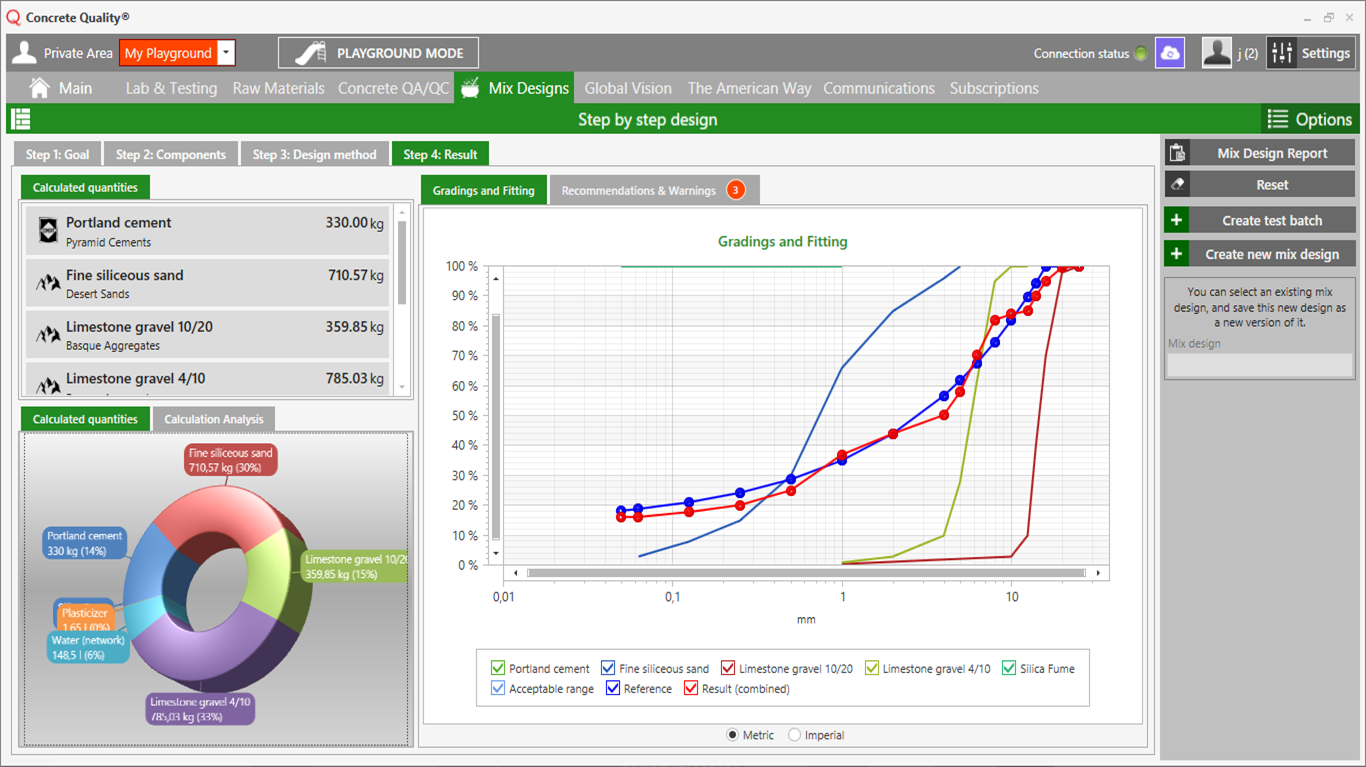The image size is (1366, 767).
Task: Open the Options menu
Action: coord(1310,118)
